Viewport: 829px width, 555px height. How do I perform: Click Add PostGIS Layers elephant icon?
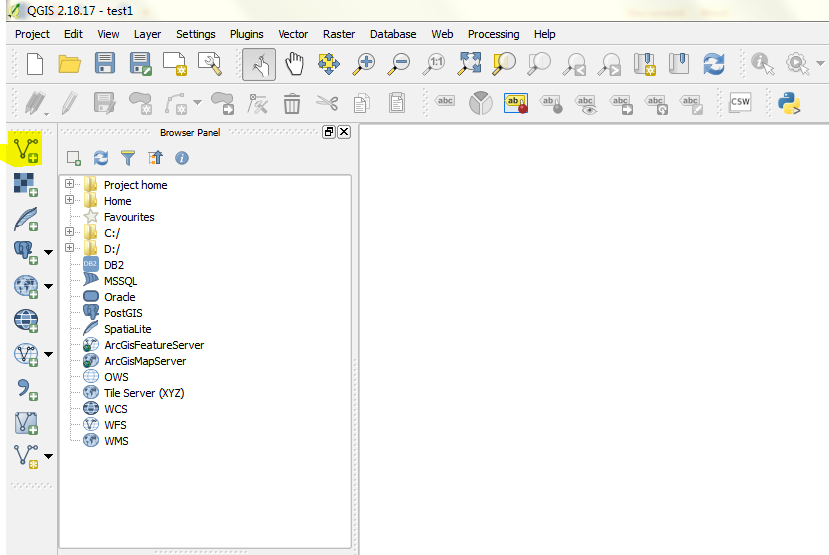click(x=26, y=252)
